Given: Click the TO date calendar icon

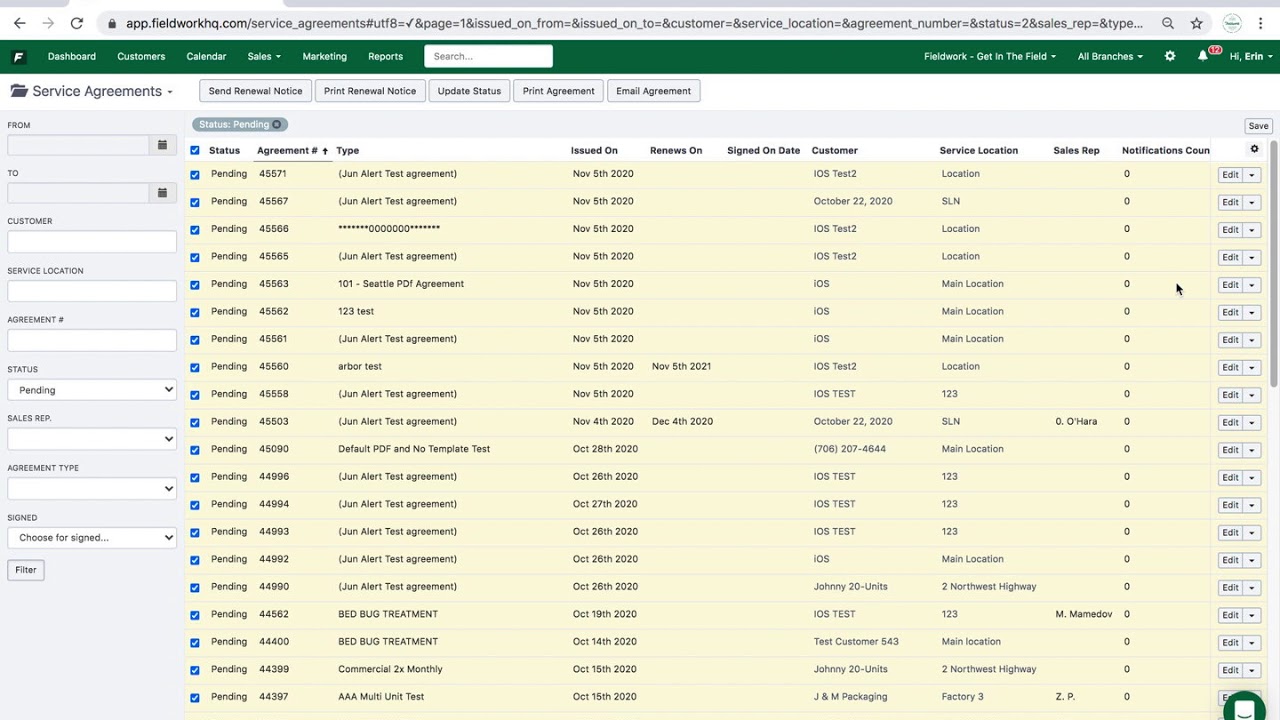Looking at the screenshot, I should pyautogui.click(x=162, y=193).
